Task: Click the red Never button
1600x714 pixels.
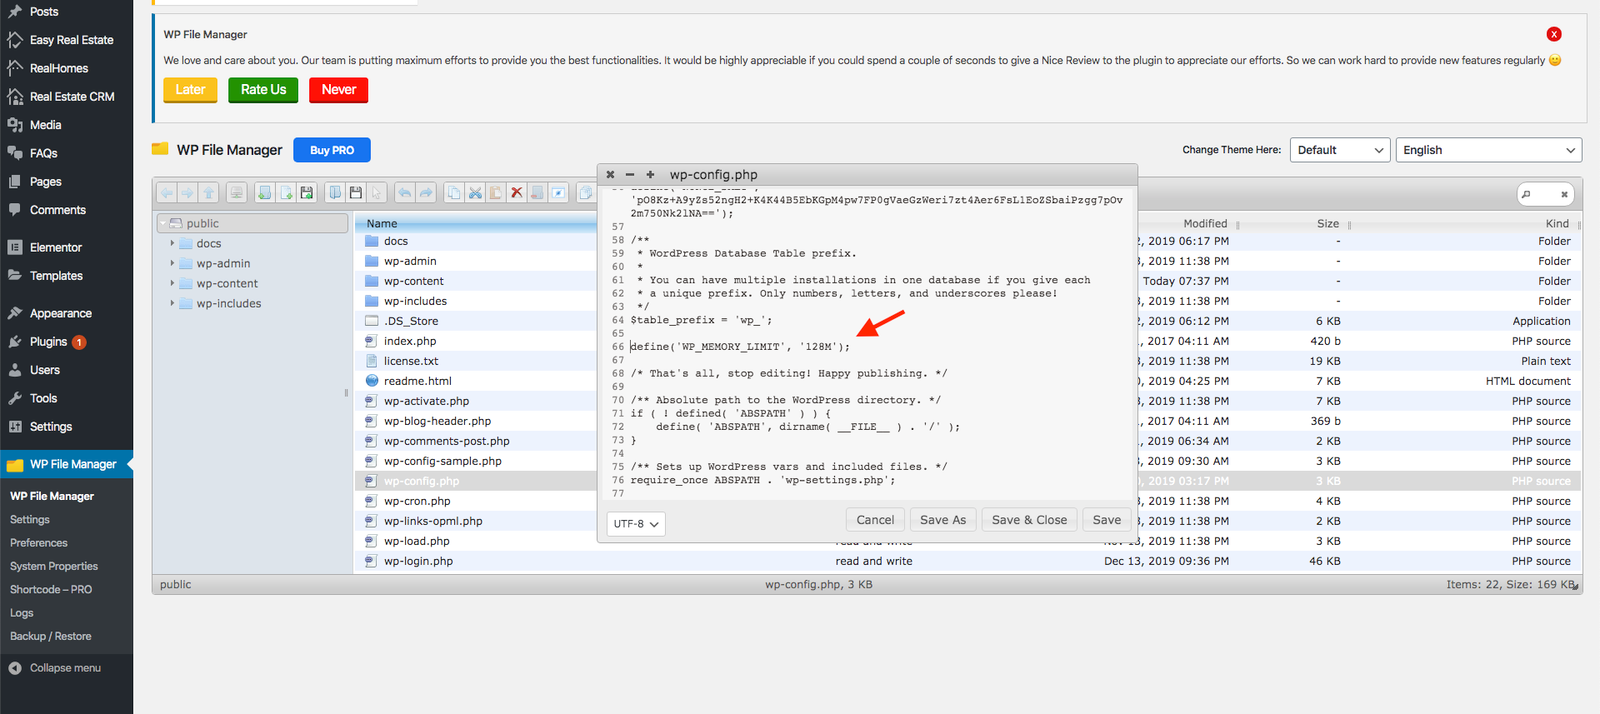Action: click(x=339, y=90)
